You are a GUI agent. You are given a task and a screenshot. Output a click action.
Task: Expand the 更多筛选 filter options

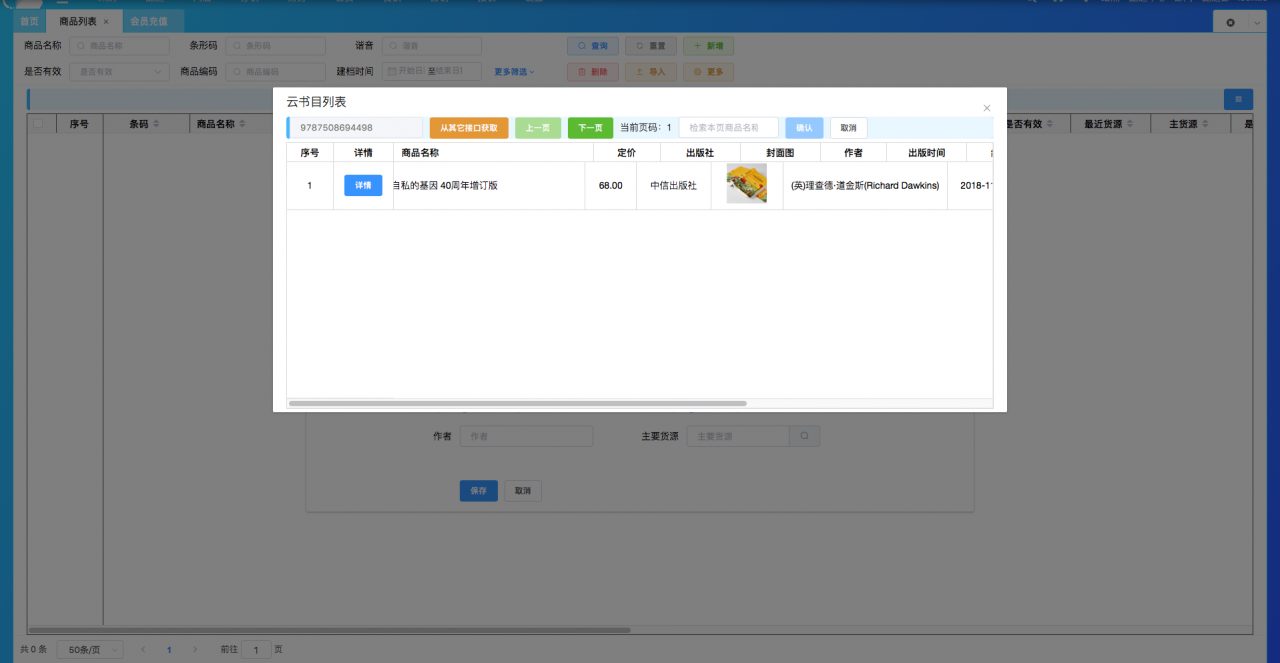(514, 72)
